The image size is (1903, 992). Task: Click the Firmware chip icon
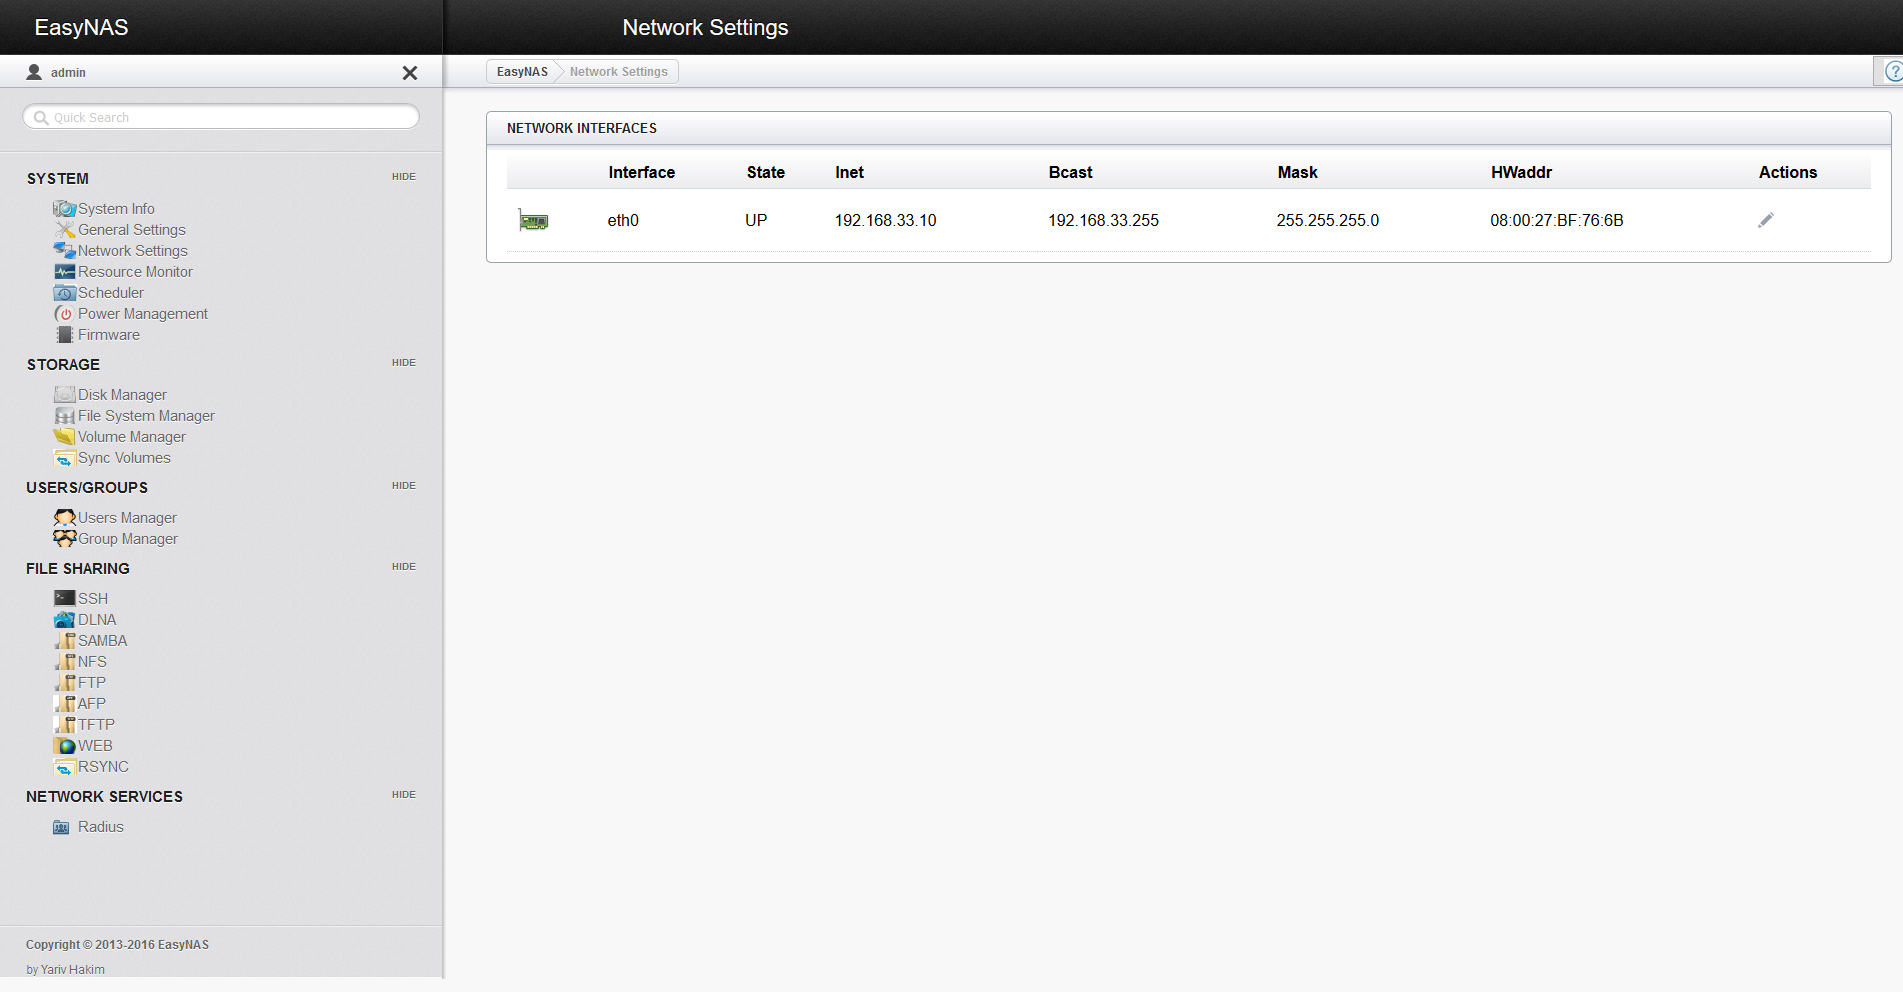click(x=65, y=335)
